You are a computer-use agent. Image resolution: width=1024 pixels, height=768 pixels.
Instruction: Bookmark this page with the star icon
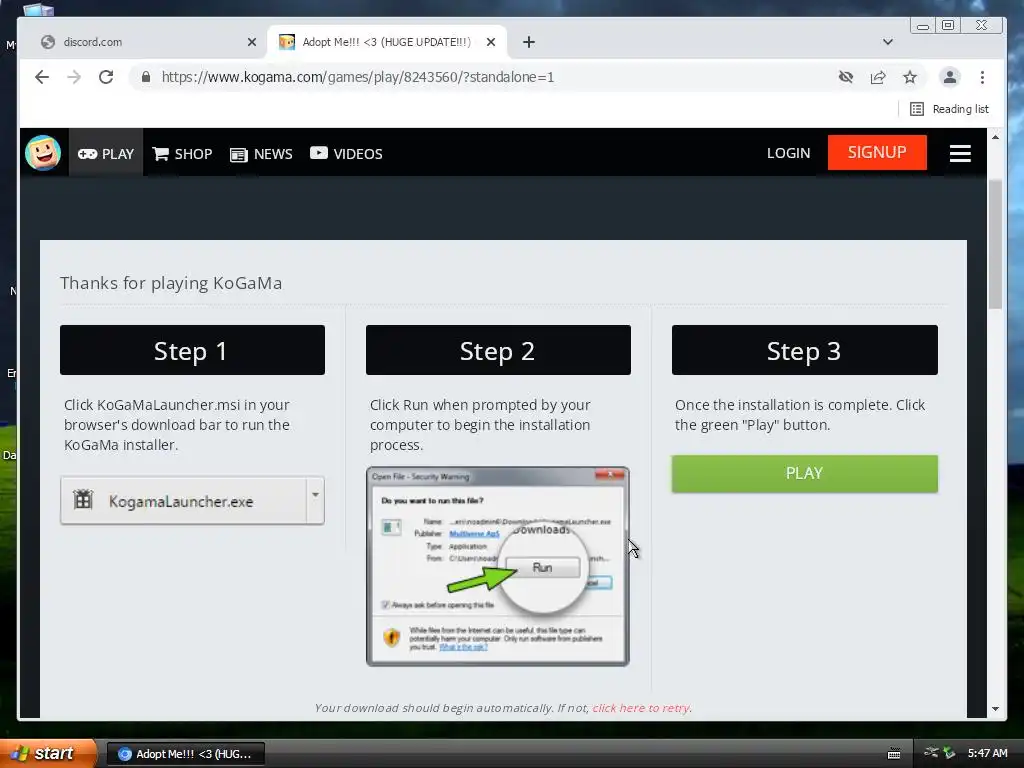(910, 77)
